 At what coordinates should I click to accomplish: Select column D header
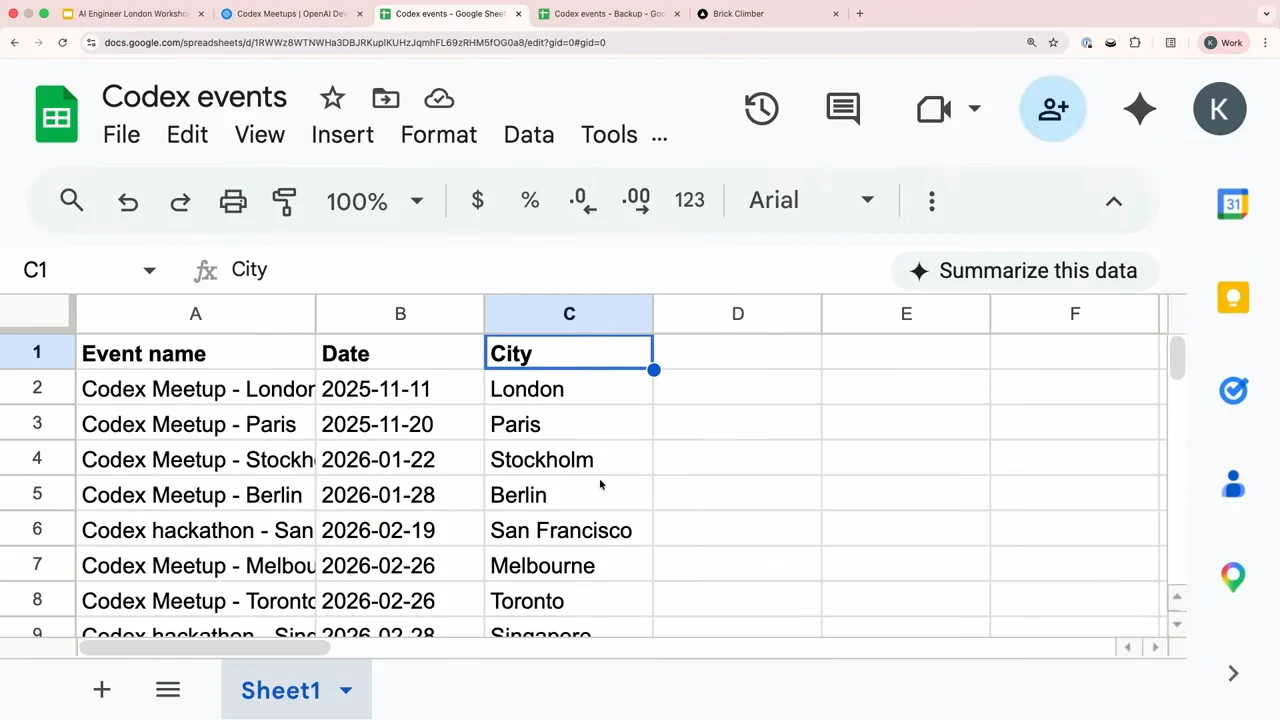click(x=738, y=314)
